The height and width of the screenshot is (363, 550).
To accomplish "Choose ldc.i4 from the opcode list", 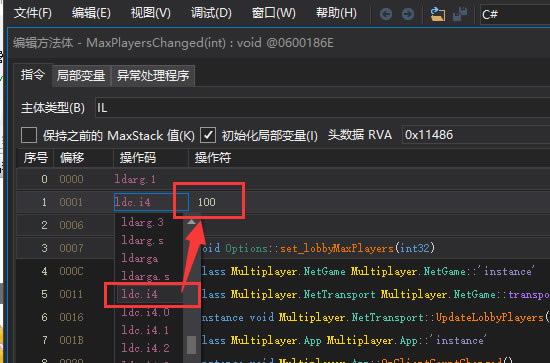I will 139,294.
